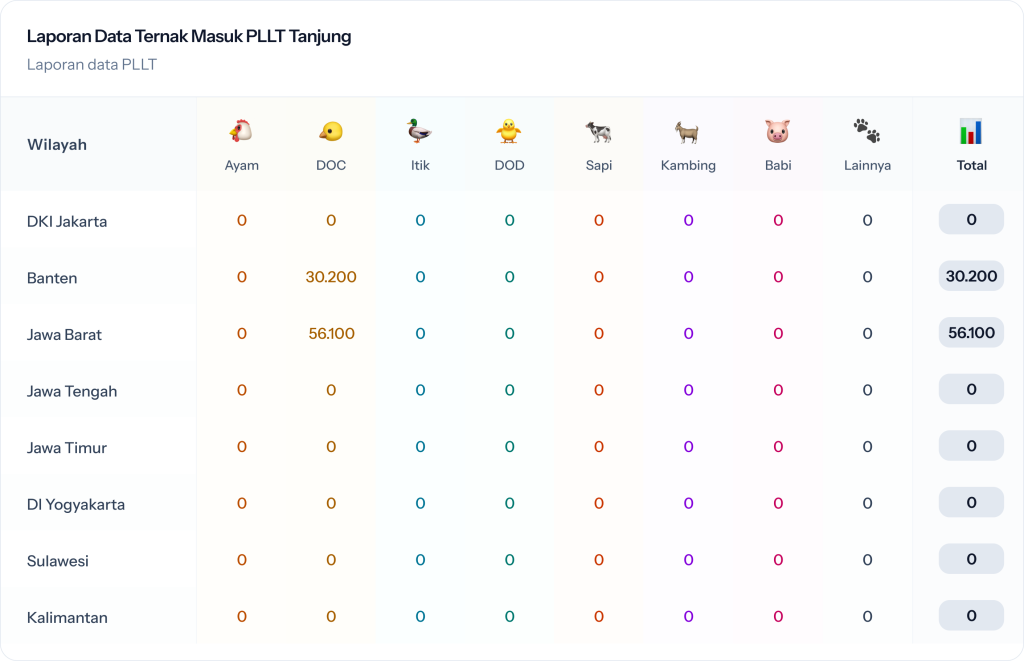This screenshot has height=661, width=1024.
Task: Click the chicken icon above Ayam
Action: coord(241,131)
